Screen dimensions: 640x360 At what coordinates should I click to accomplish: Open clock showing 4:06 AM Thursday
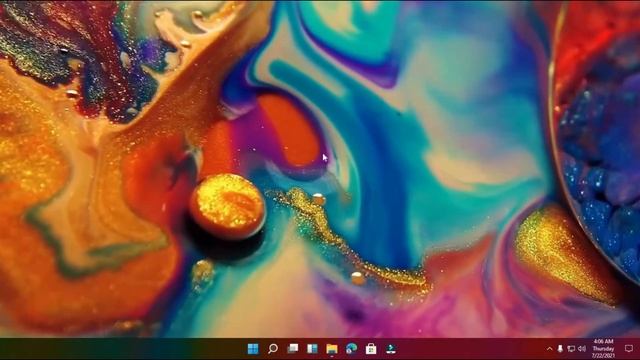[x=603, y=349]
